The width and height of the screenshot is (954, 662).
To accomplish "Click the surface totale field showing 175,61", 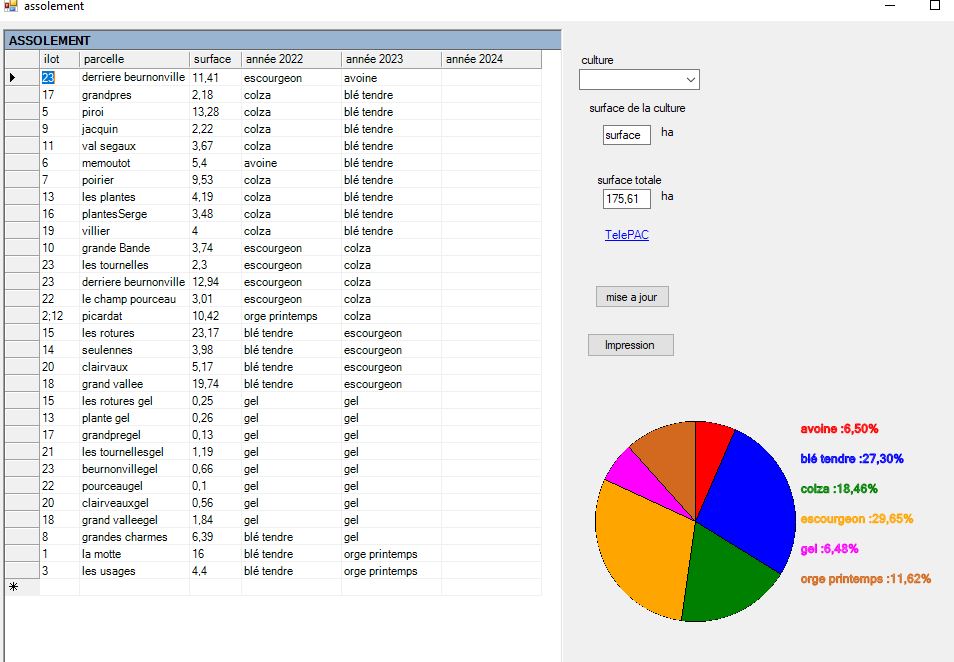I will point(626,199).
